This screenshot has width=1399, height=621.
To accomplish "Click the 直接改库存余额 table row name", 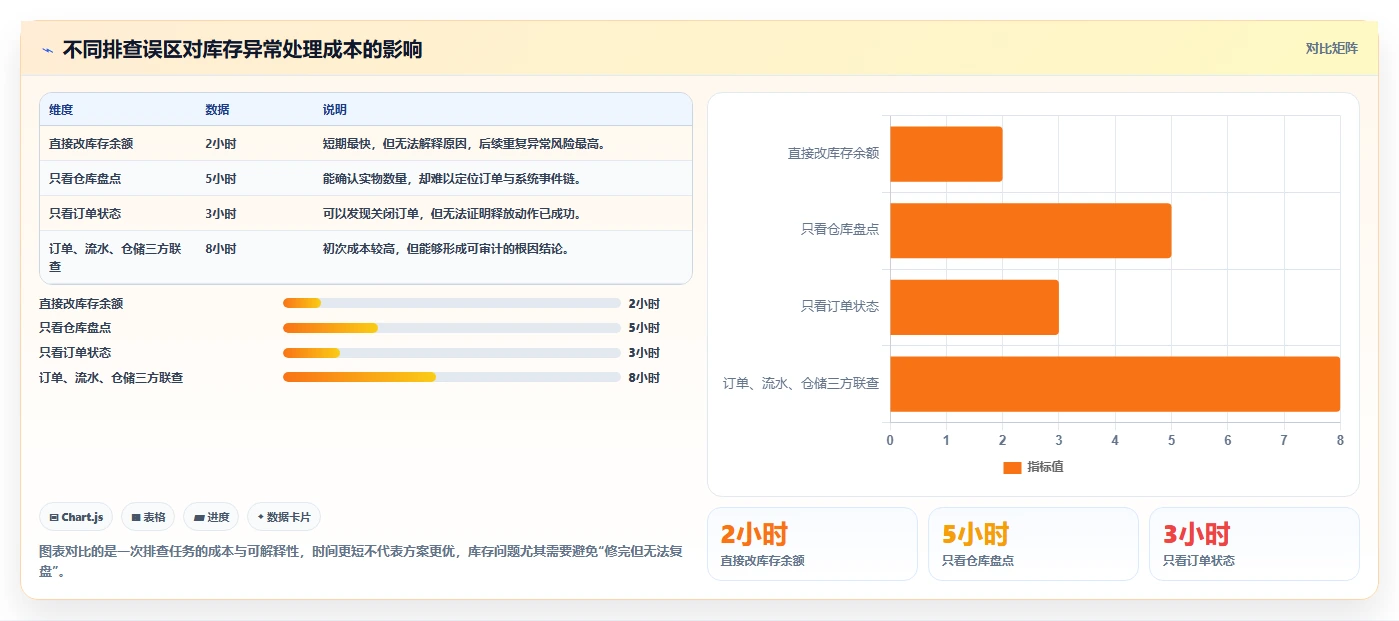I will click(x=91, y=144).
